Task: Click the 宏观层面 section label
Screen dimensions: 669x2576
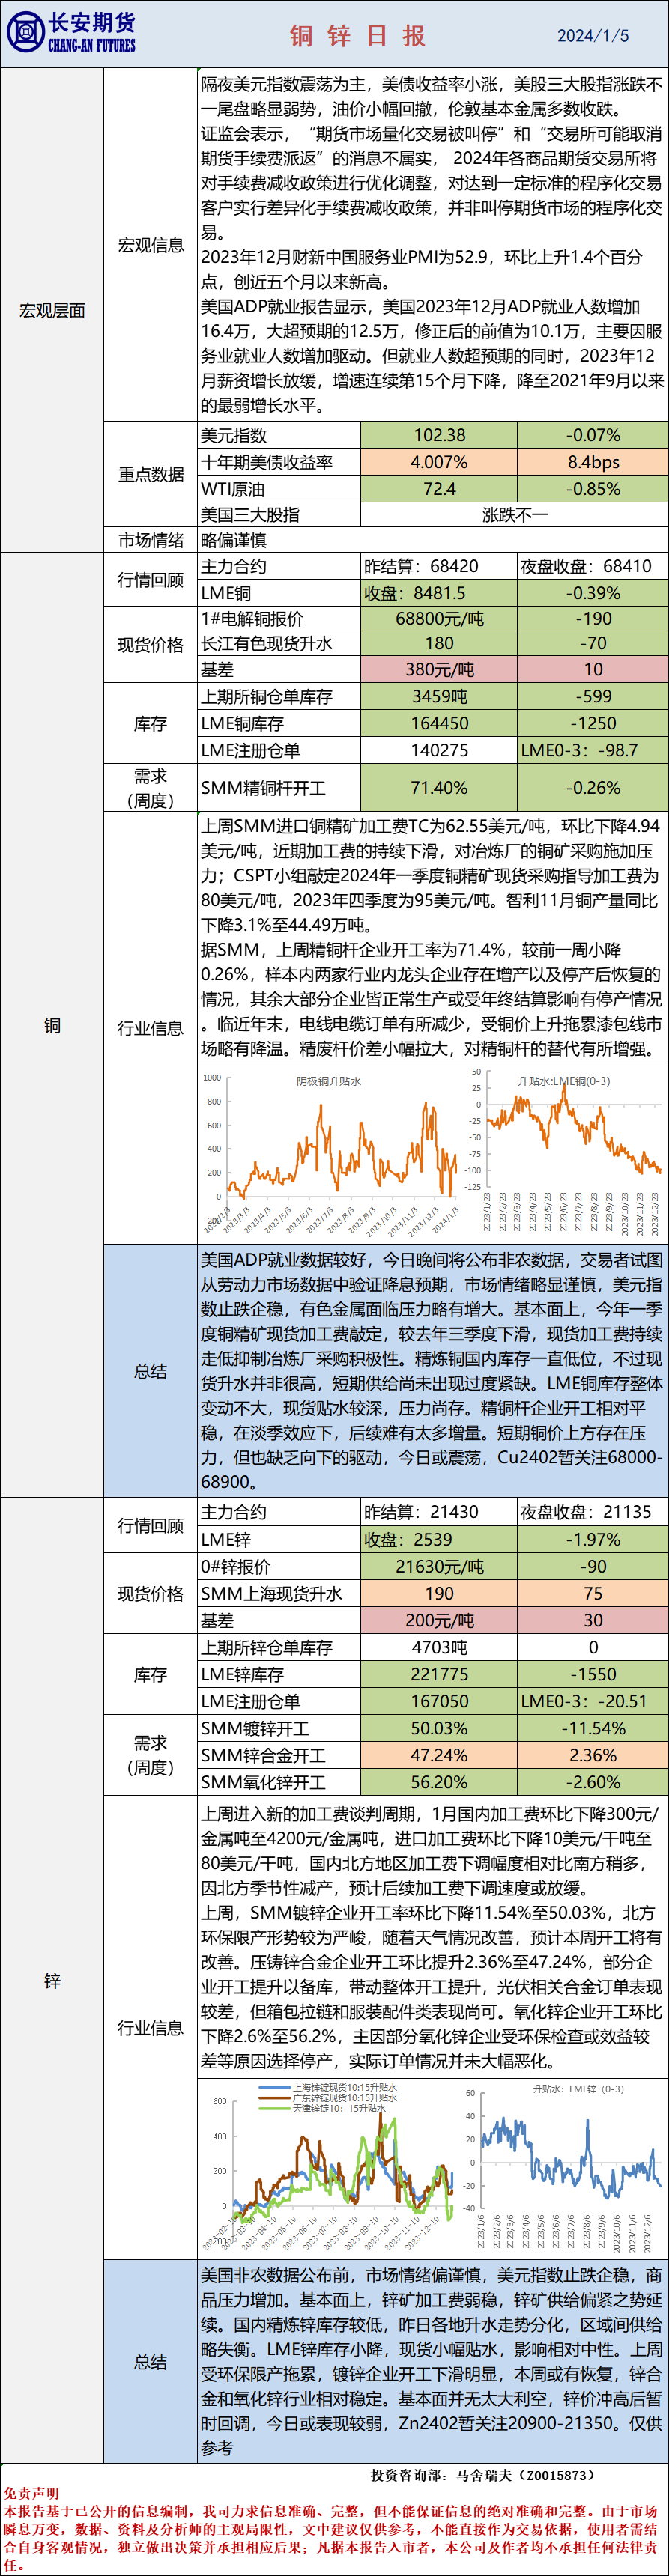Action: 52,310
